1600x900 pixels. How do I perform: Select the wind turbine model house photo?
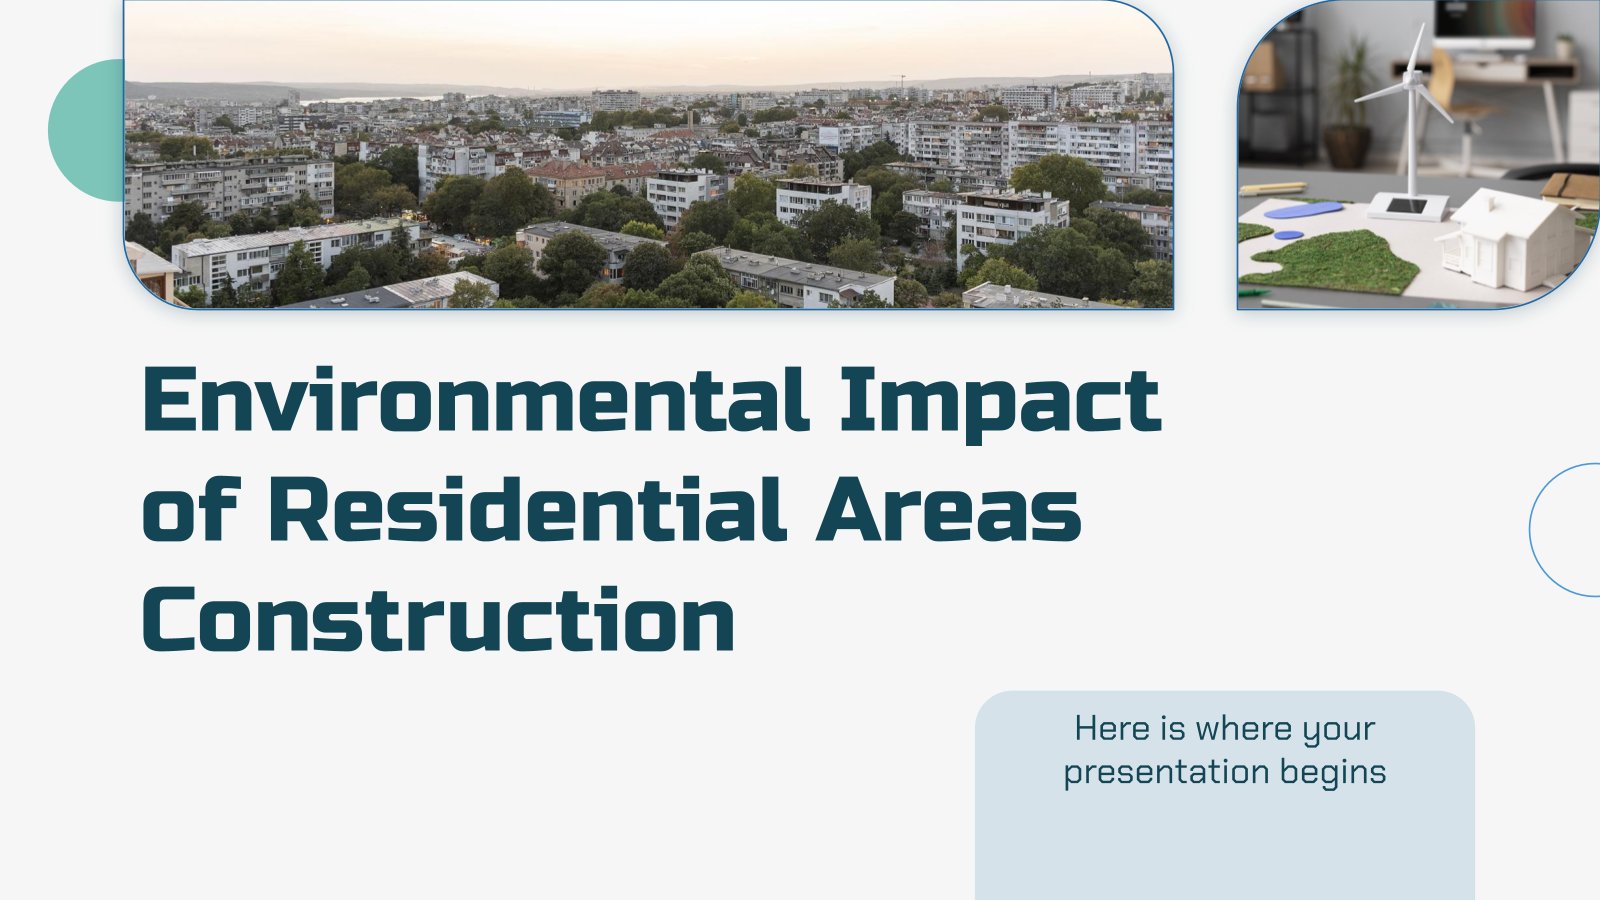coord(1418,155)
